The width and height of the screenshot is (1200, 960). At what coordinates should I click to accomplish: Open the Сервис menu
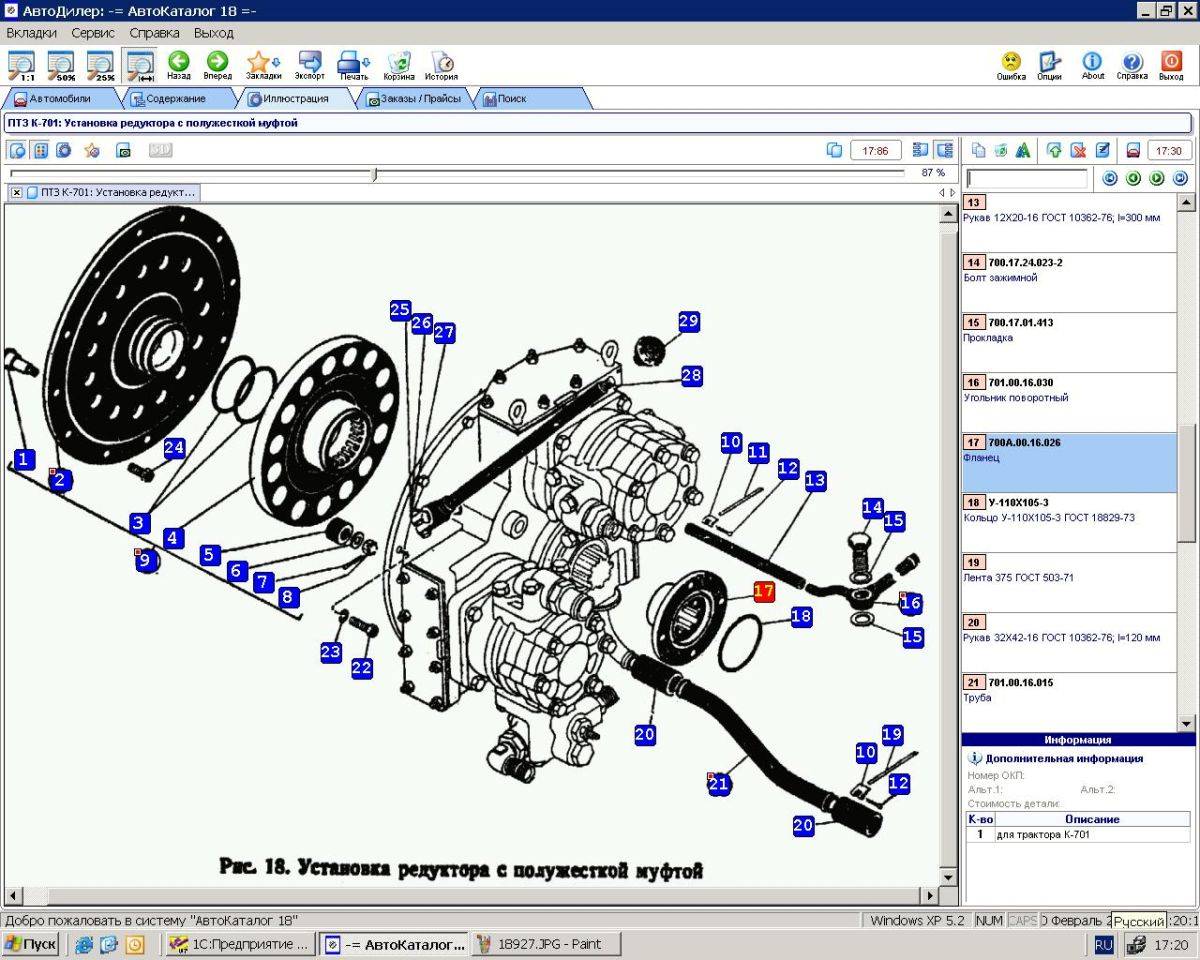[93, 33]
